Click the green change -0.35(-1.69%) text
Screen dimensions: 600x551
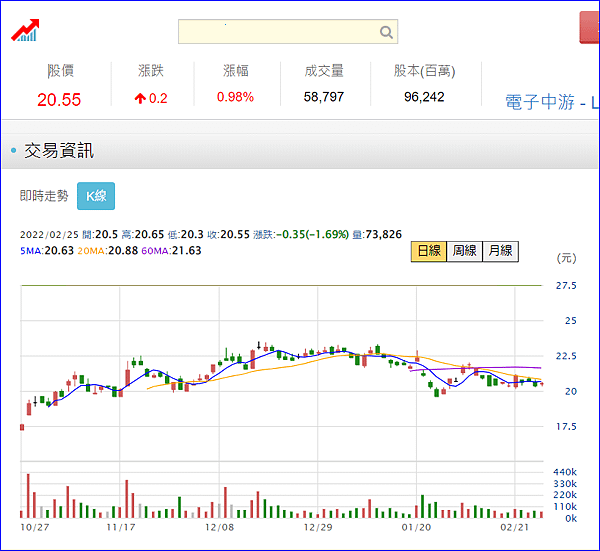[313, 235]
